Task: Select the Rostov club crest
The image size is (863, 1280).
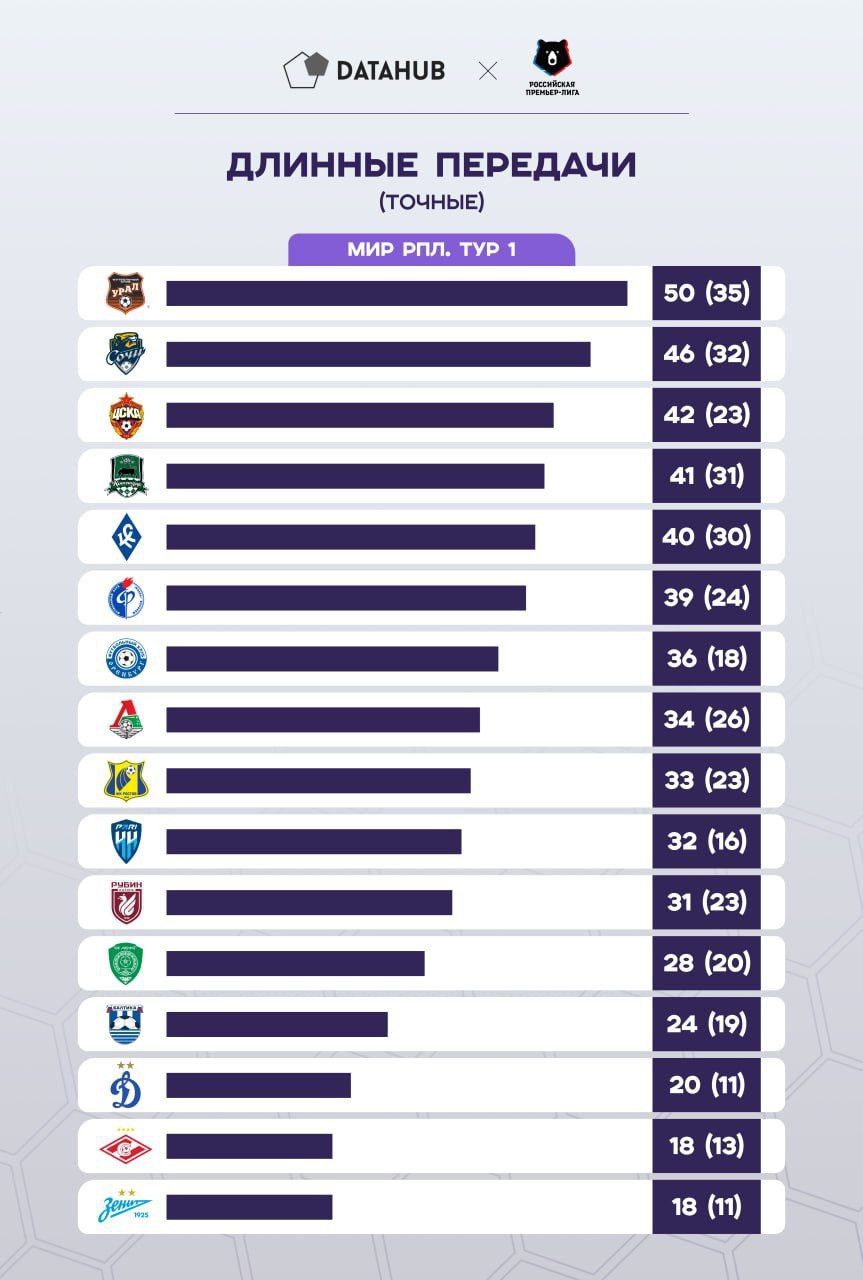Action: coord(126,780)
